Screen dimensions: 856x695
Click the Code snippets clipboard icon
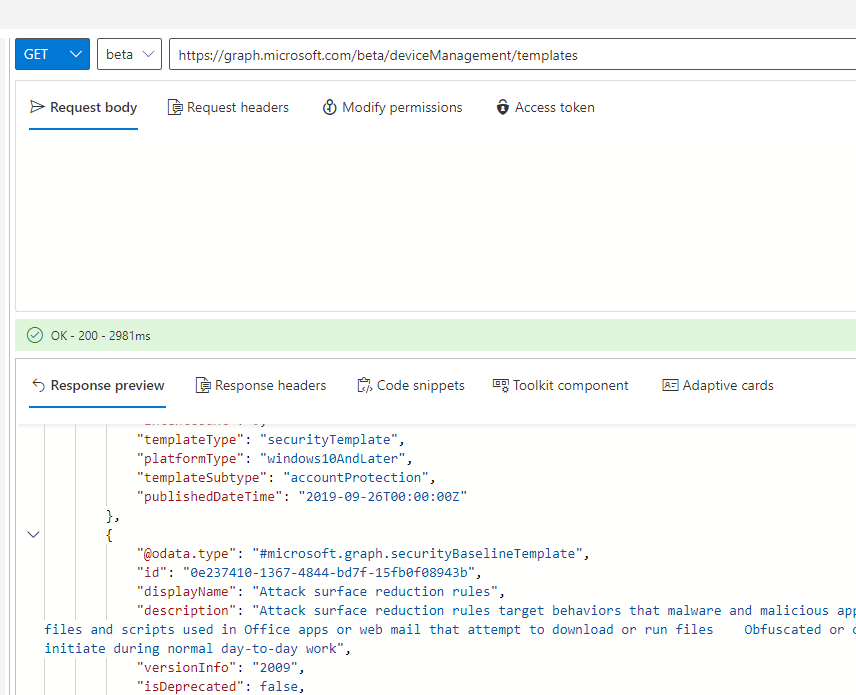[364, 385]
